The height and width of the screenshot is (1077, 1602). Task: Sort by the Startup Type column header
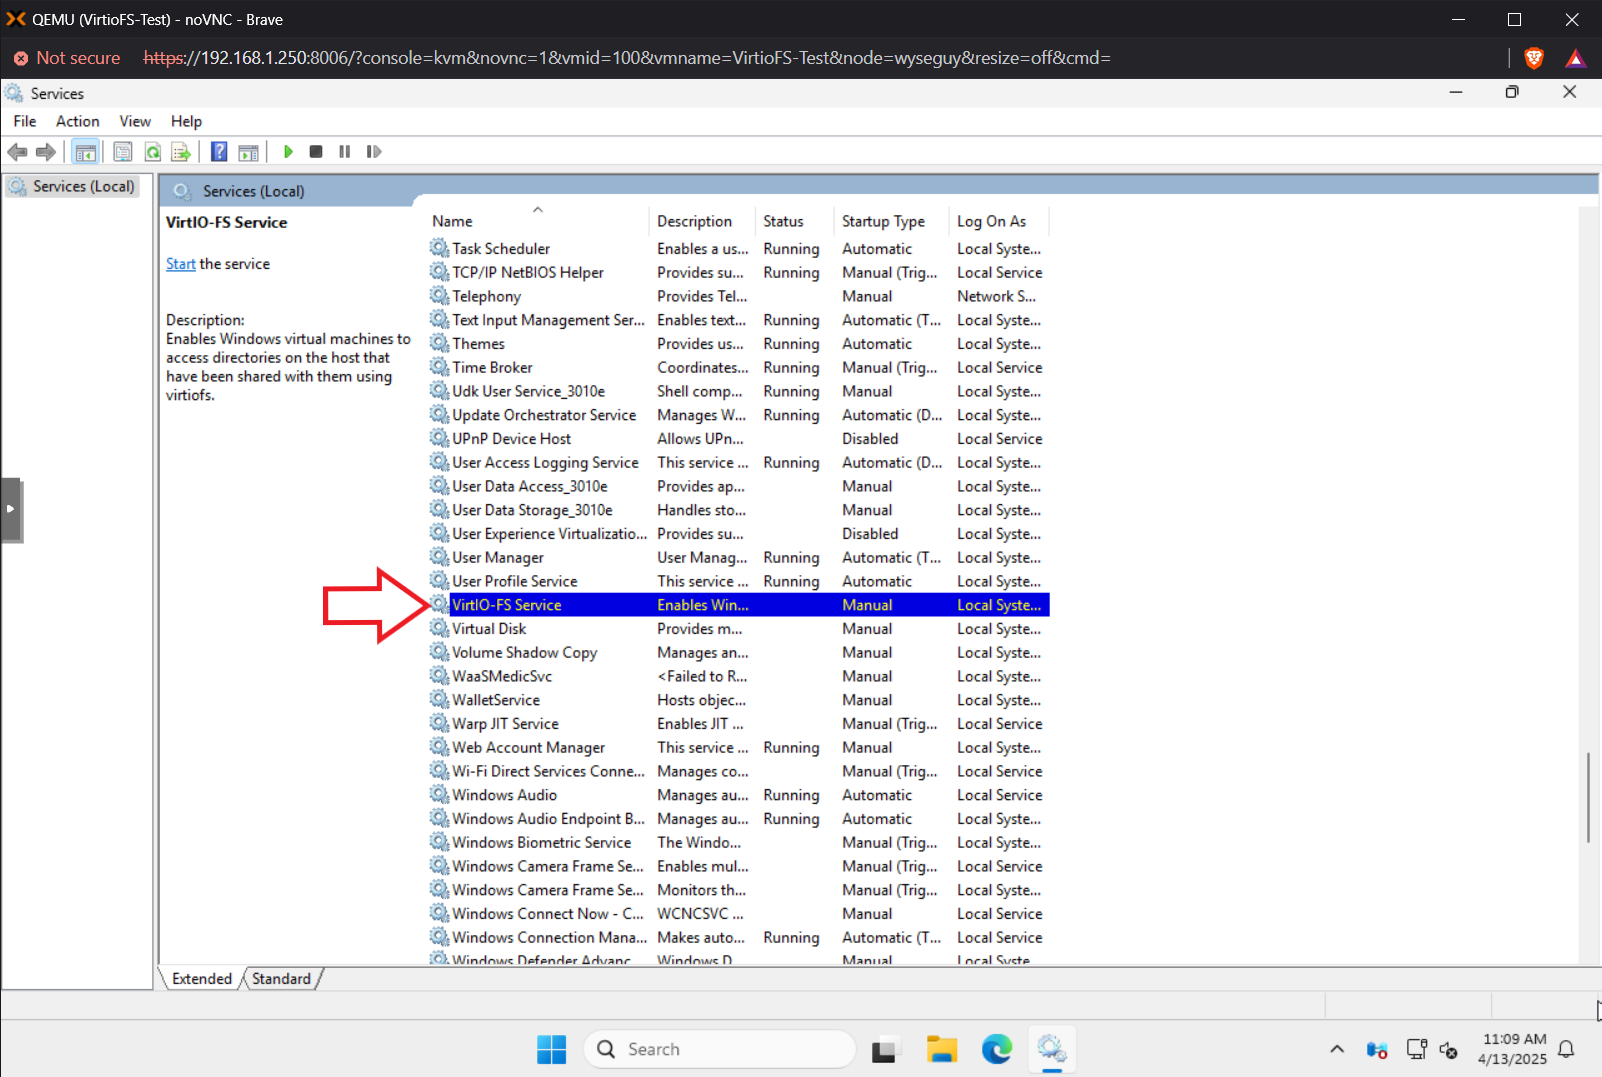(893, 221)
